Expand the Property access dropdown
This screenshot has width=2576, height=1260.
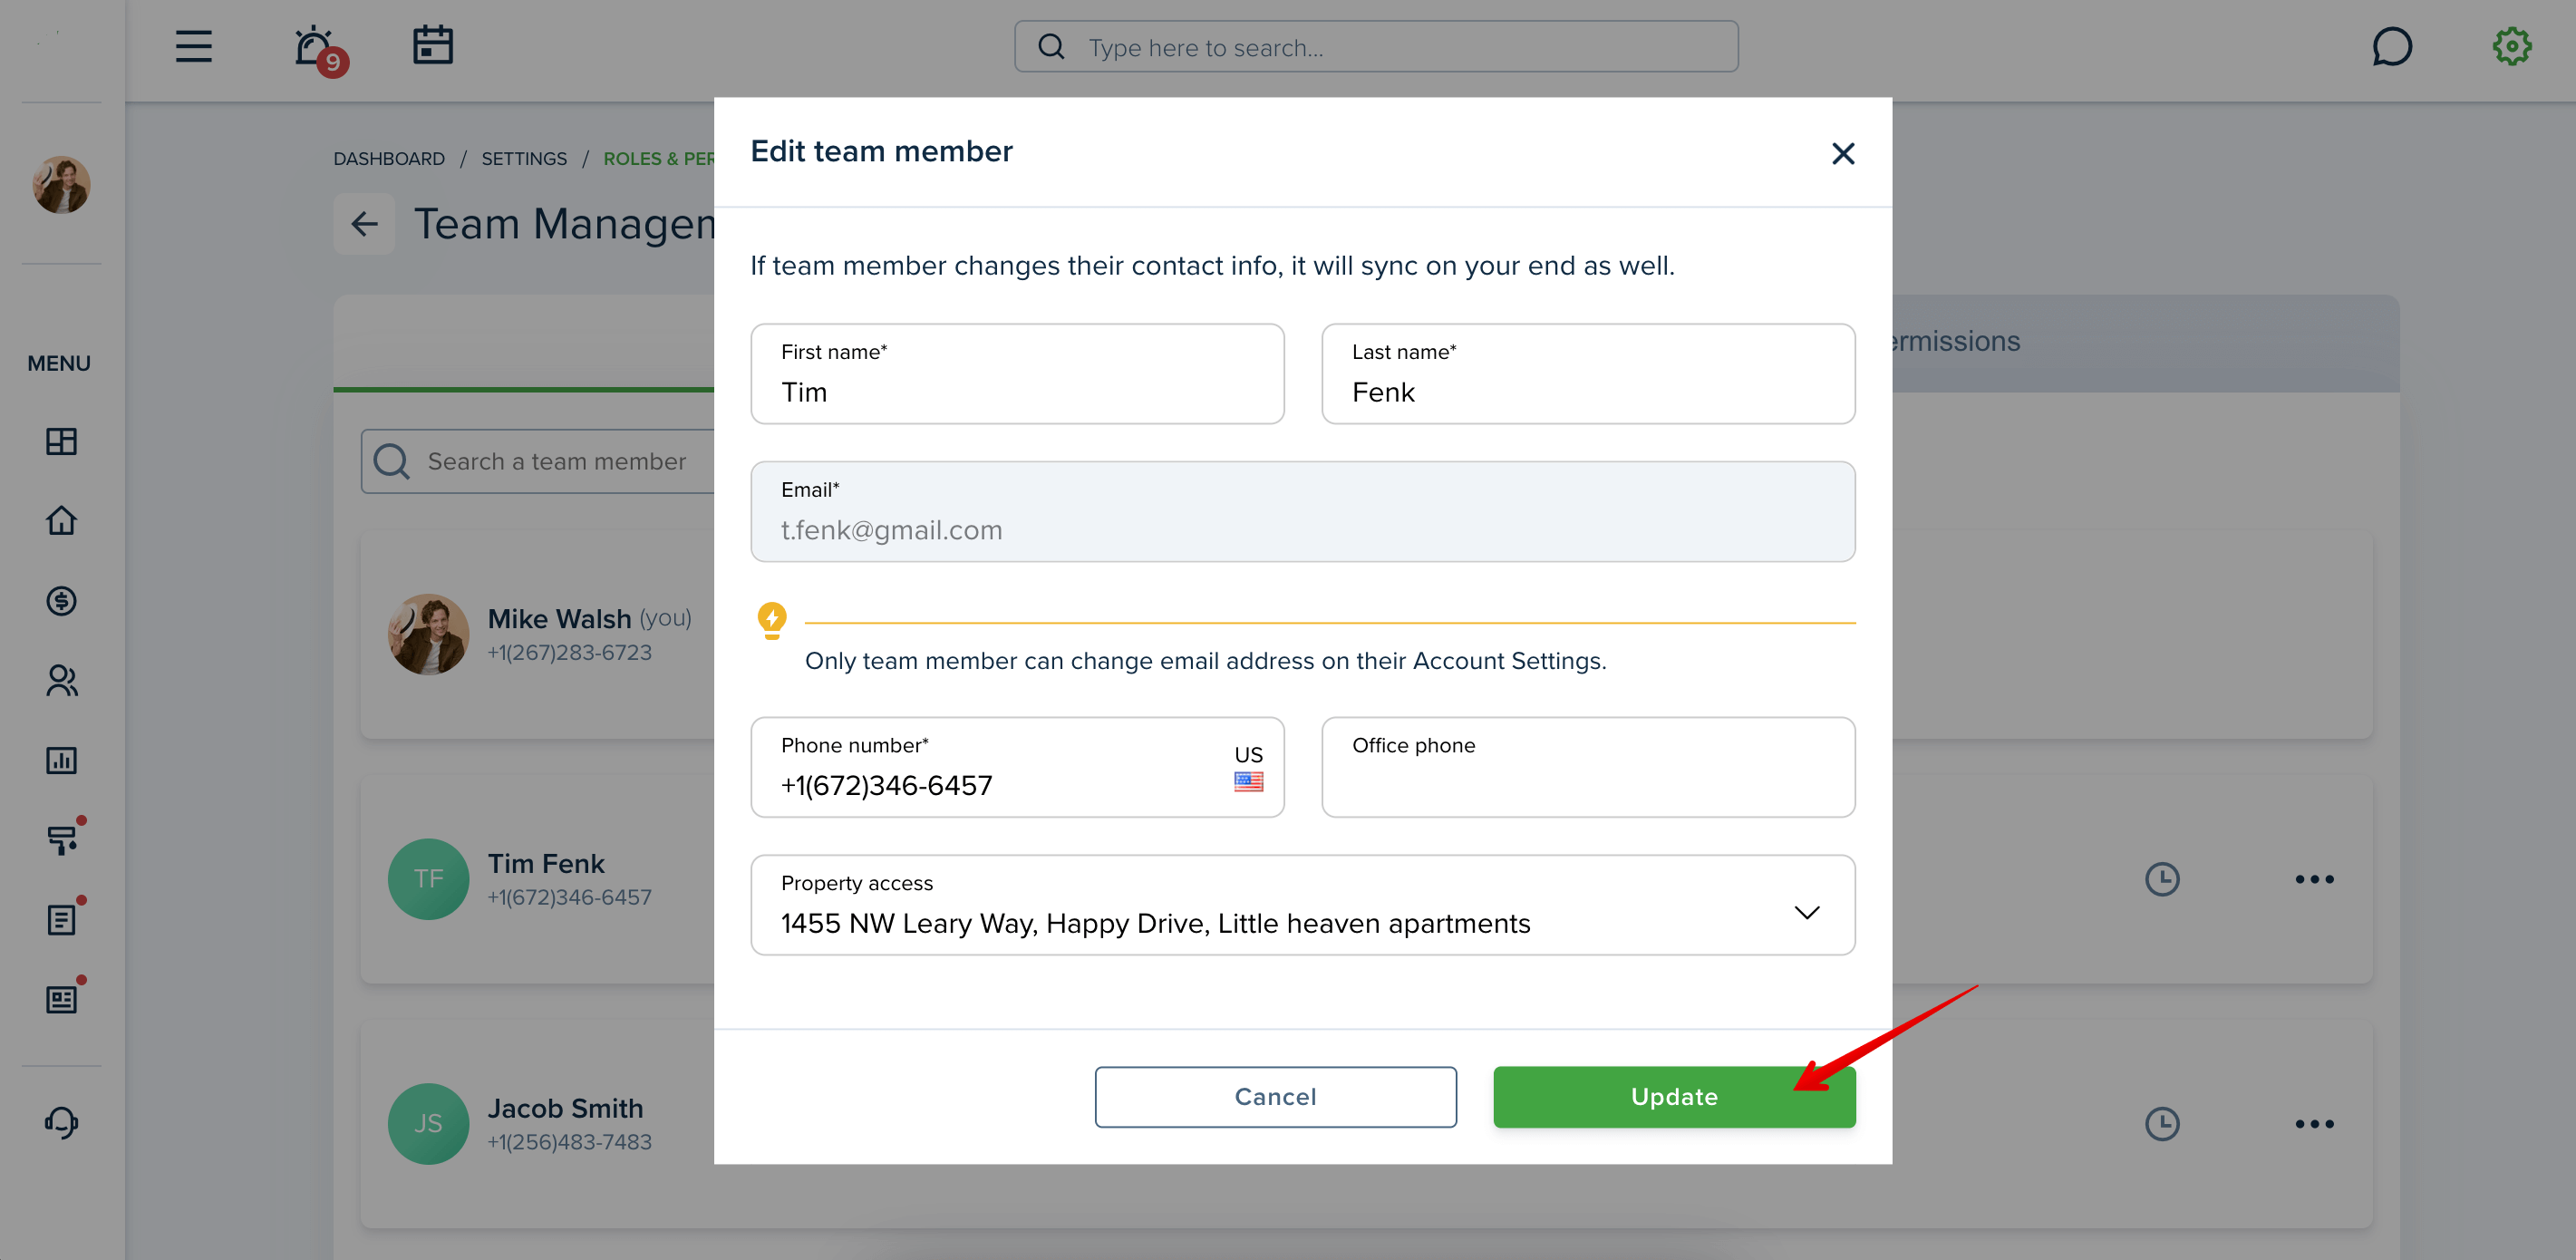pyautogui.click(x=1302, y=904)
